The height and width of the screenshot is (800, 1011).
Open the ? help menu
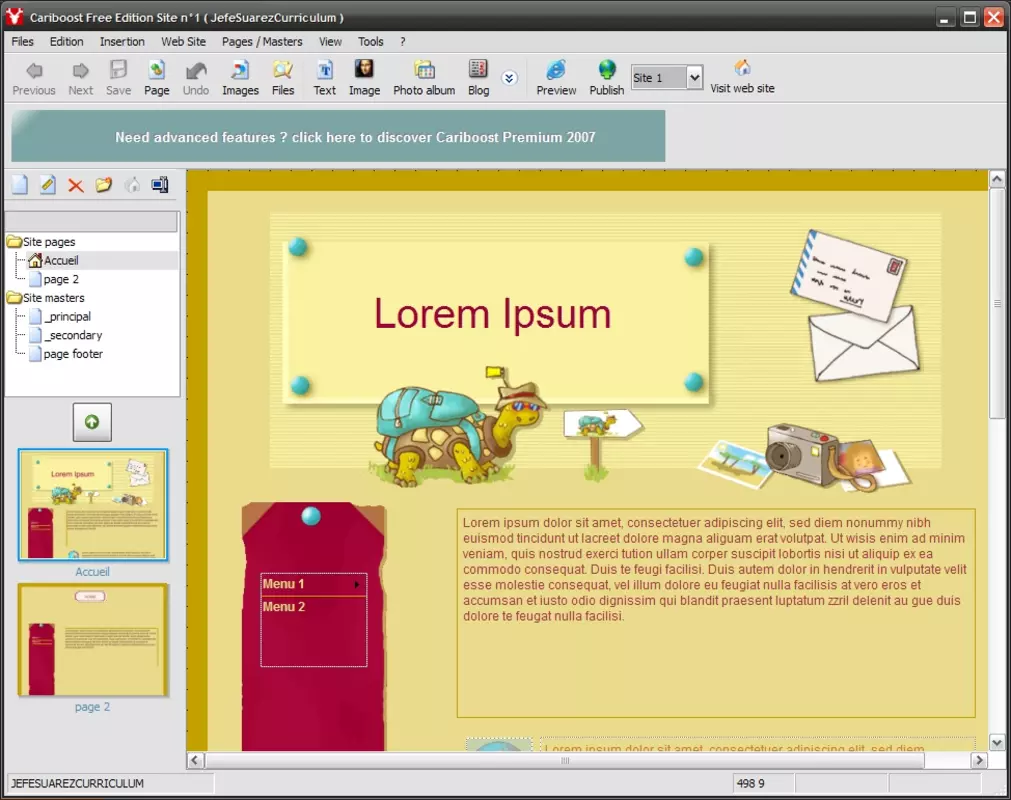click(402, 41)
